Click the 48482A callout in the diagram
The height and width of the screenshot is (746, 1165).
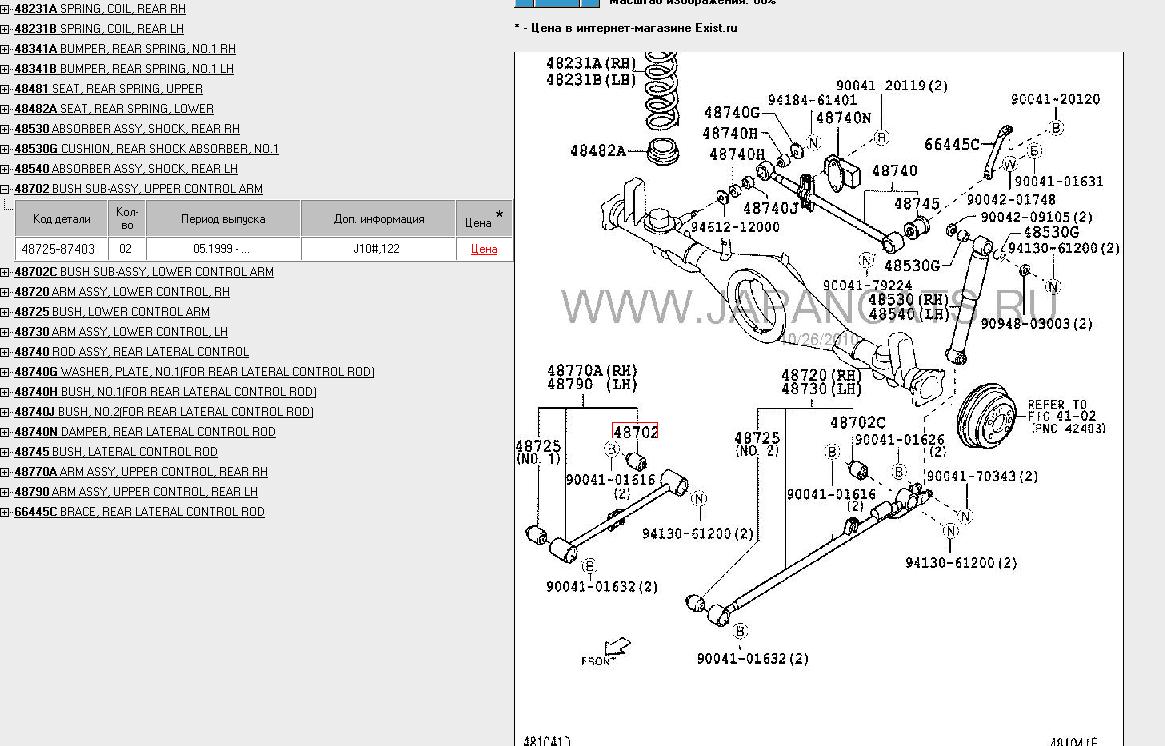tap(597, 151)
